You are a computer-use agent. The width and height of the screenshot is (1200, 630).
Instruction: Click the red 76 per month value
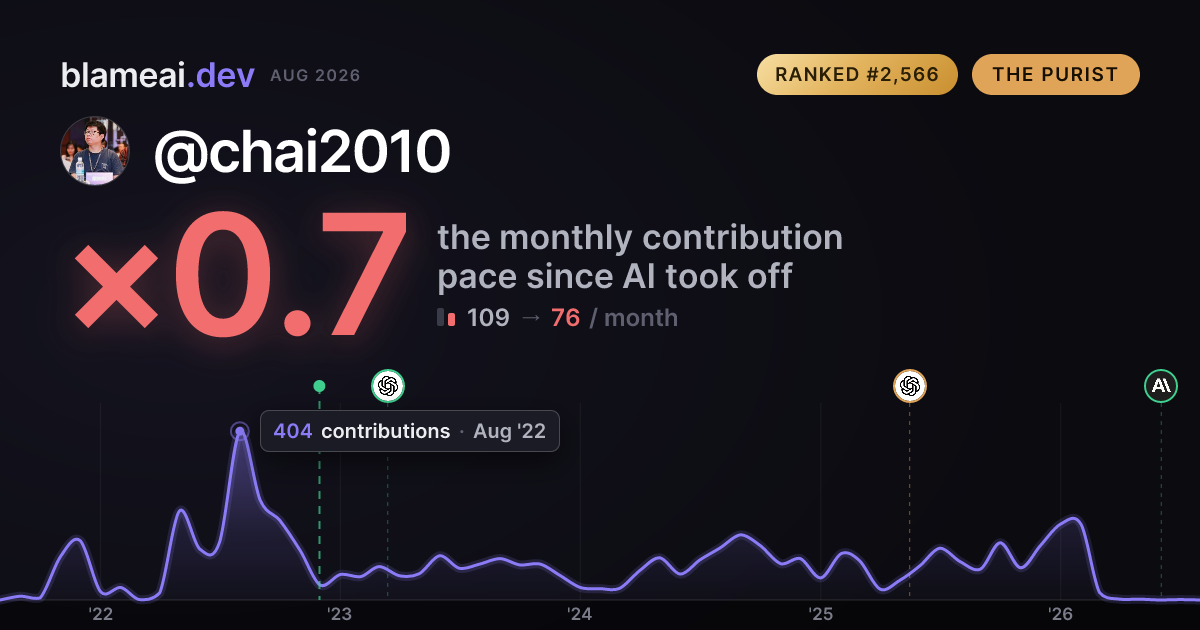click(565, 318)
